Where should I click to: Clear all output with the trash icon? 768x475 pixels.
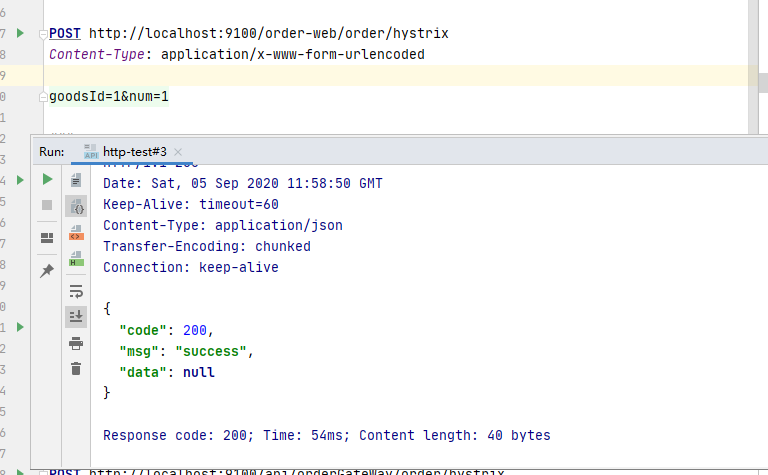[76, 369]
